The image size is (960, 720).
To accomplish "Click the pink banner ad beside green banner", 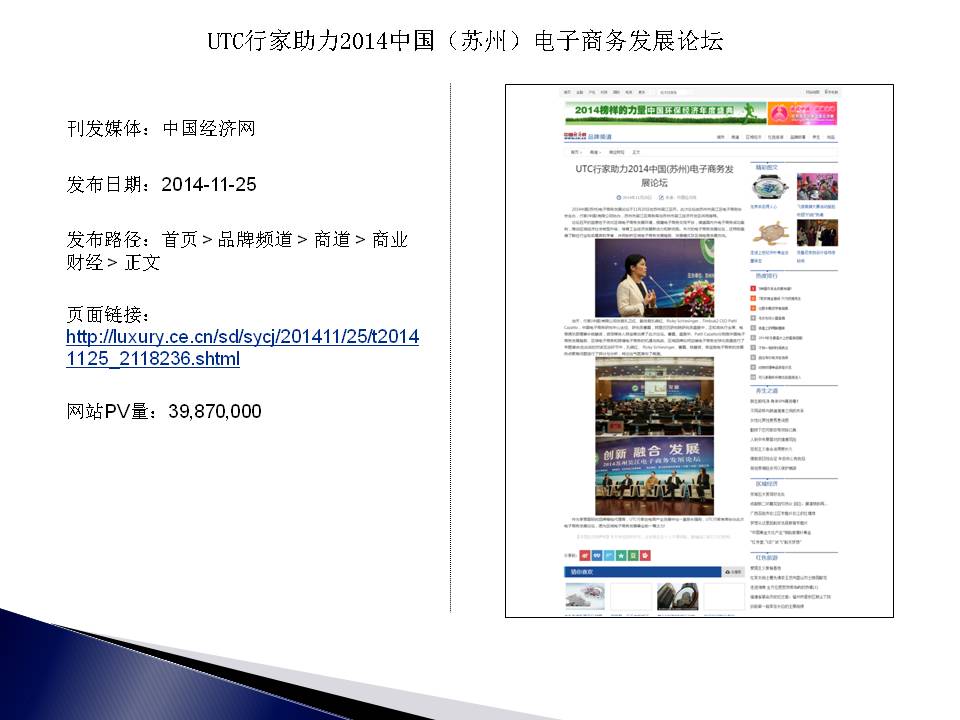I will tap(802, 113).
